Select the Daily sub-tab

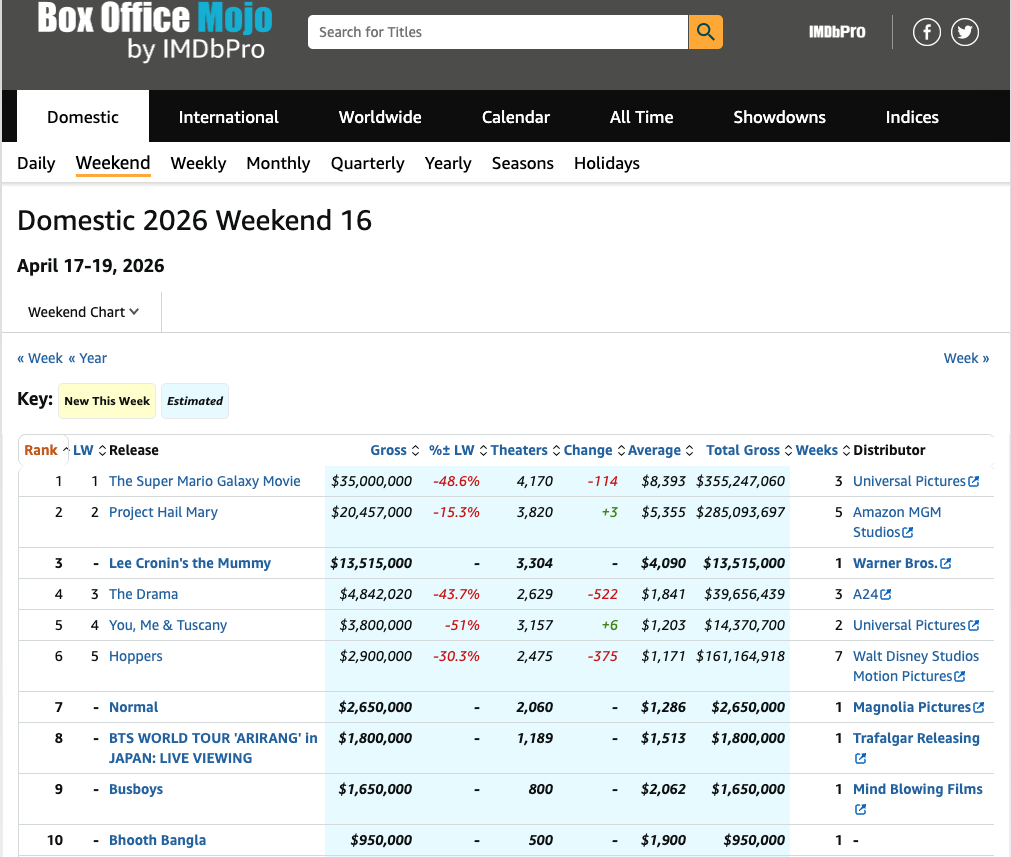click(36, 163)
